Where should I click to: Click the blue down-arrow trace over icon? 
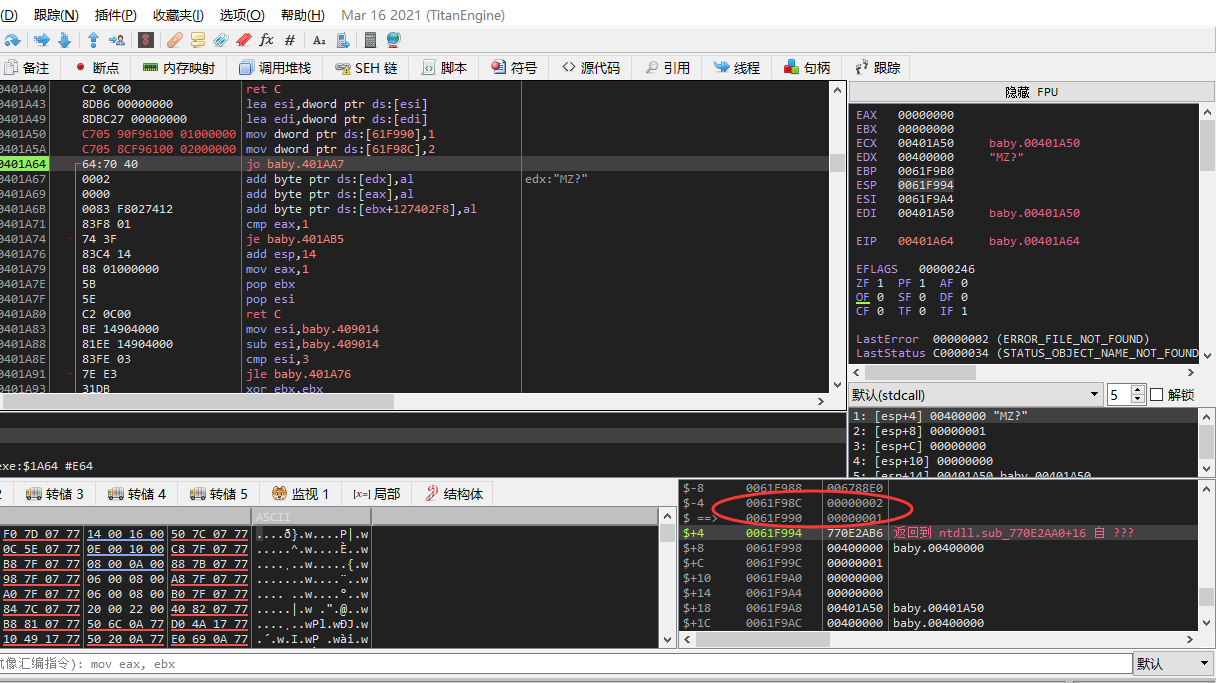coord(65,40)
